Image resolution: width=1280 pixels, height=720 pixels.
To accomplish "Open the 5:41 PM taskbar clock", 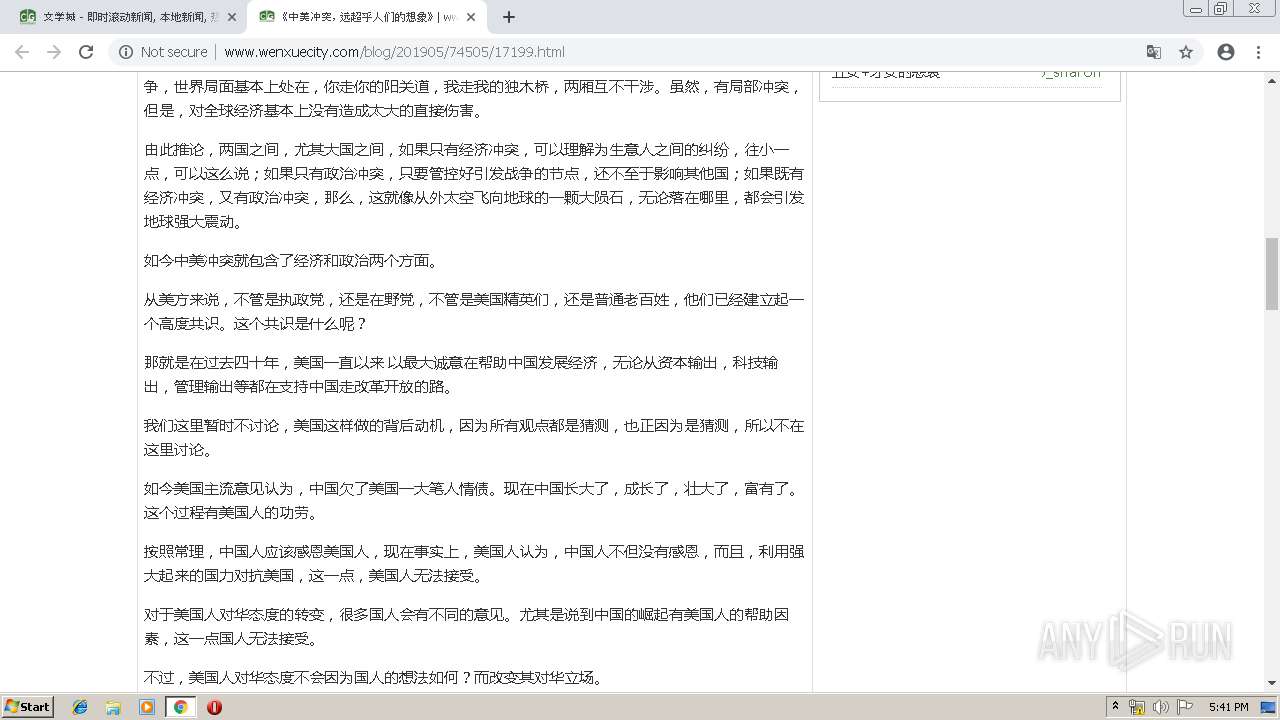I will pos(1228,707).
